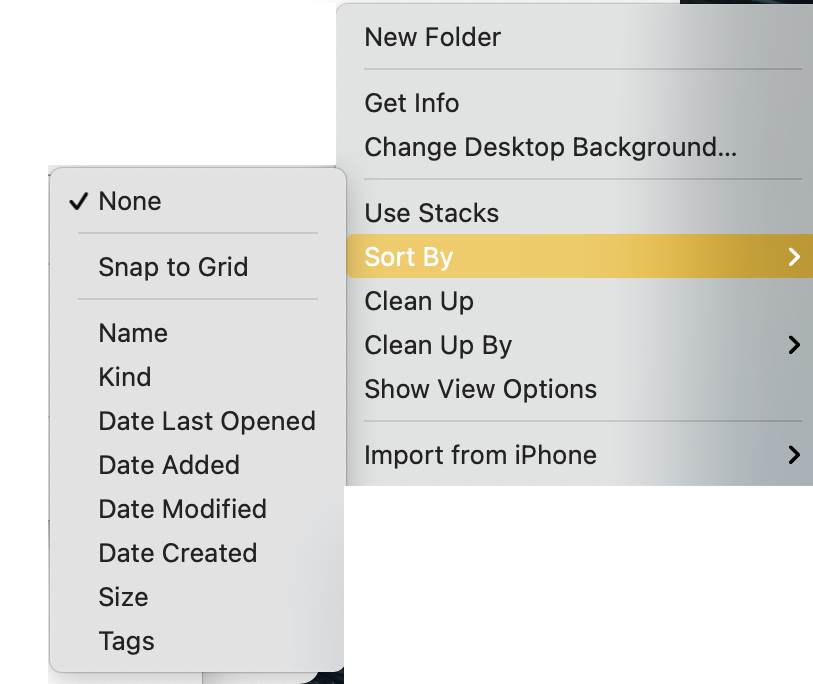Screen dimensions: 813x684
Task: Sort desktop items by Name
Action: click(x=133, y=334)
